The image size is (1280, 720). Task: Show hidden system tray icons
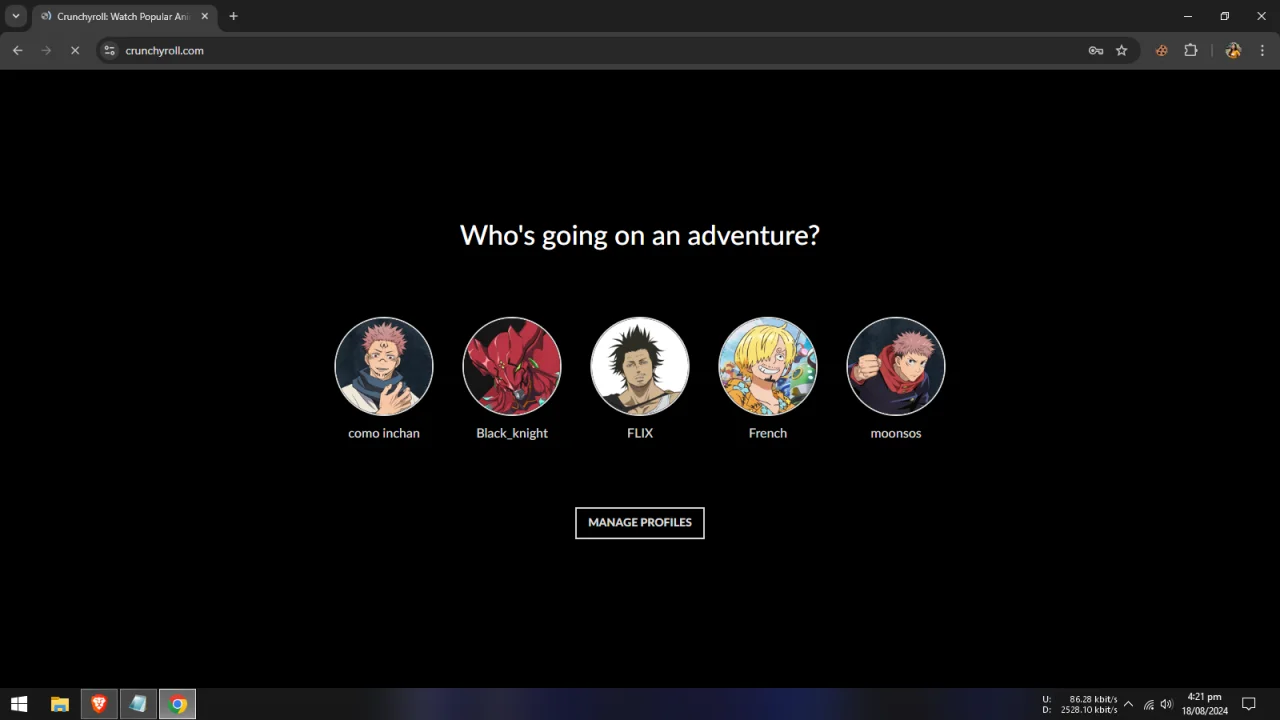[x=1129, y=704]
